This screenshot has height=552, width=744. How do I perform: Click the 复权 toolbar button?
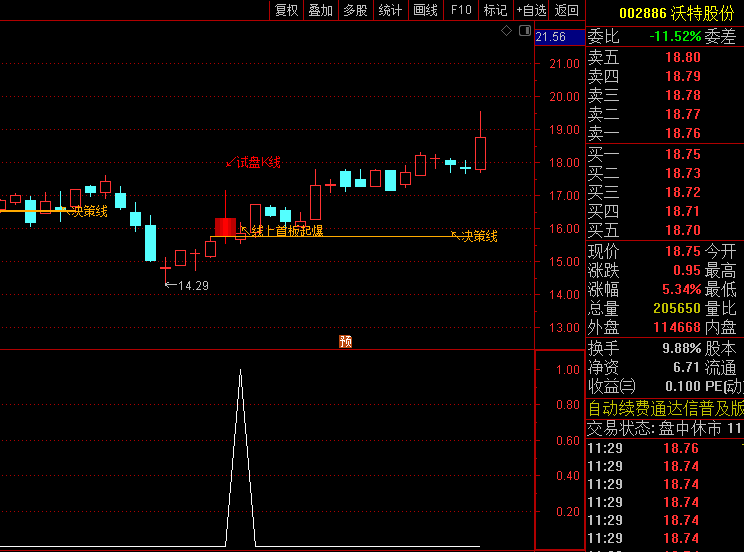coord(287,10)
